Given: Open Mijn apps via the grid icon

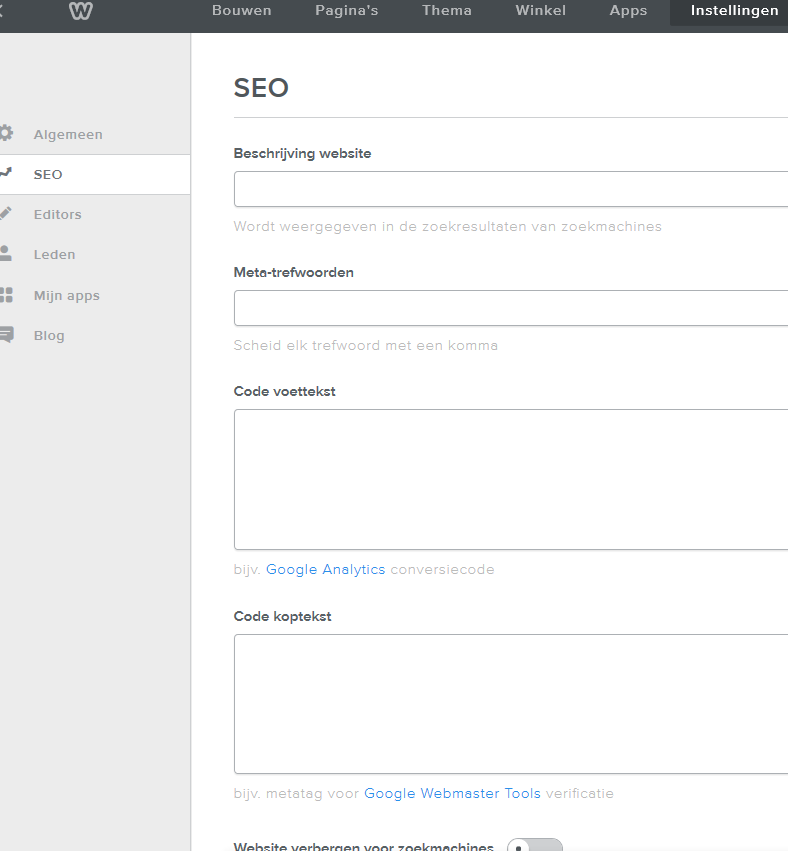Looking at the screenshot, I should coord(6,295).
